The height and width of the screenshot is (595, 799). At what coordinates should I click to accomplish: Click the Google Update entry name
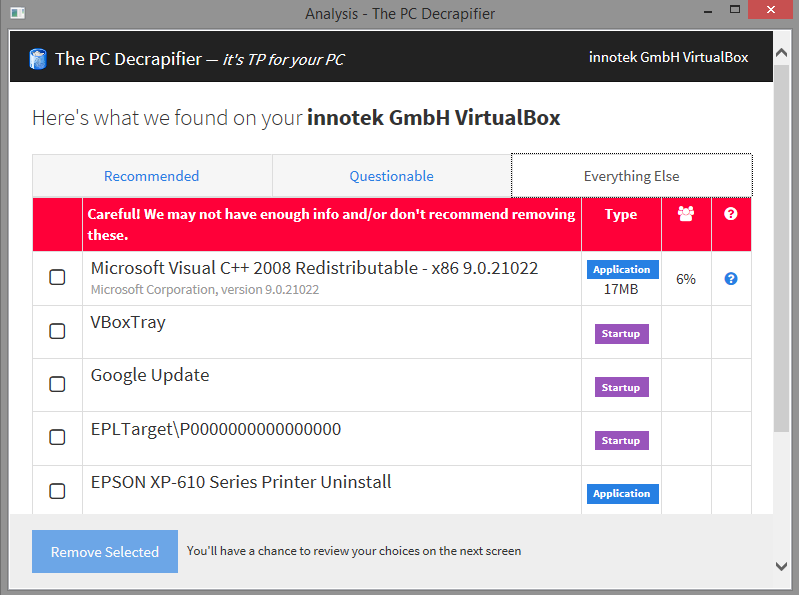coord(150,375)
